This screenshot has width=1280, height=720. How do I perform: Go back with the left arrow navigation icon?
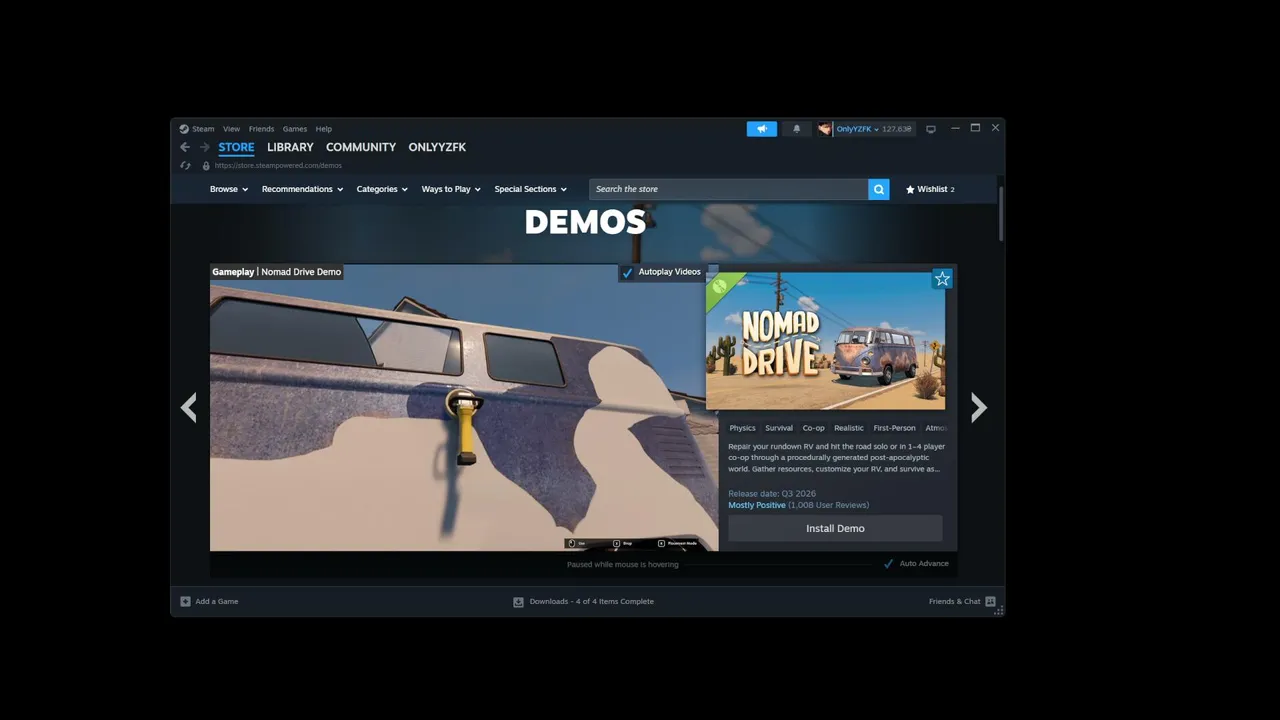185,147
